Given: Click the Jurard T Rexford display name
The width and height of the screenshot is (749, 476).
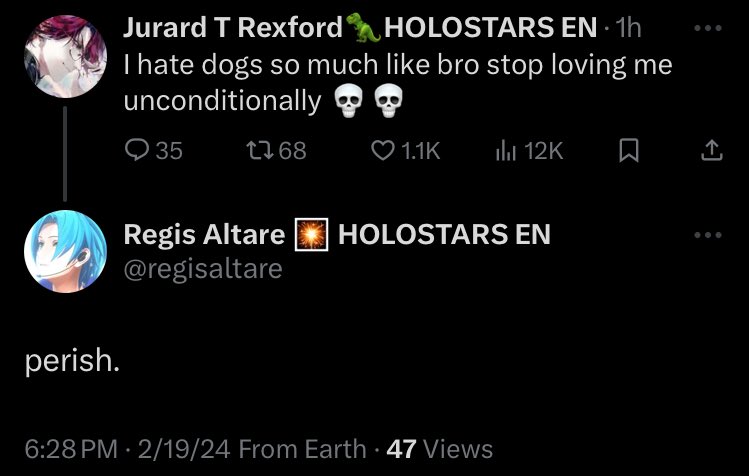Looking at the screenshot, I should [x=233, y=27].
